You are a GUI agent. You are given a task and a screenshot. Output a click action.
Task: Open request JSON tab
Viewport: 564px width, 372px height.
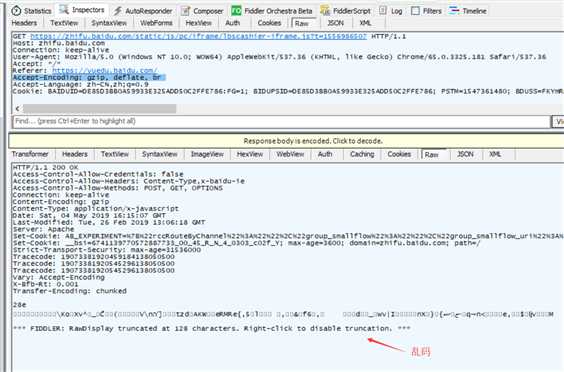click(x=336, y=23)
